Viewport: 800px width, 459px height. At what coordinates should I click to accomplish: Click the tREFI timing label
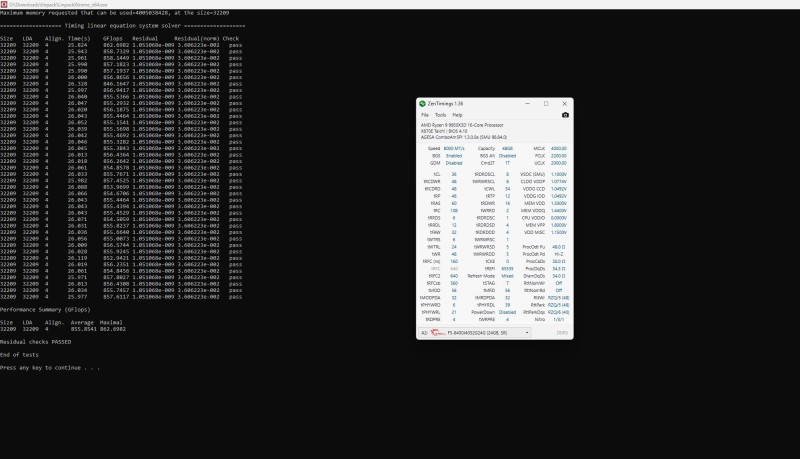490,269
